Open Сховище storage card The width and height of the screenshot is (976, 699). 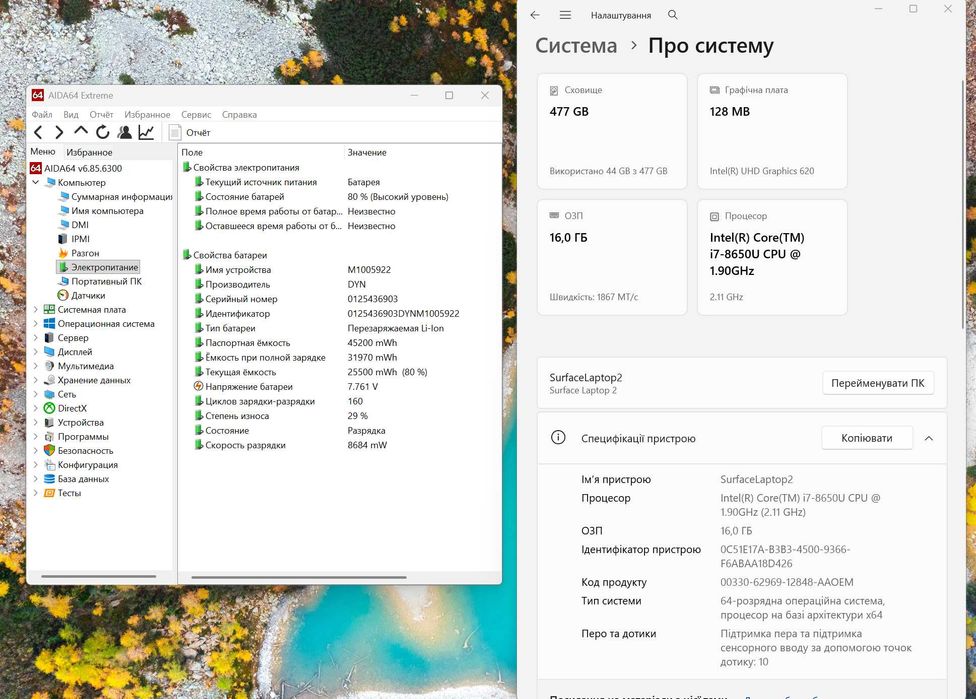612,131
